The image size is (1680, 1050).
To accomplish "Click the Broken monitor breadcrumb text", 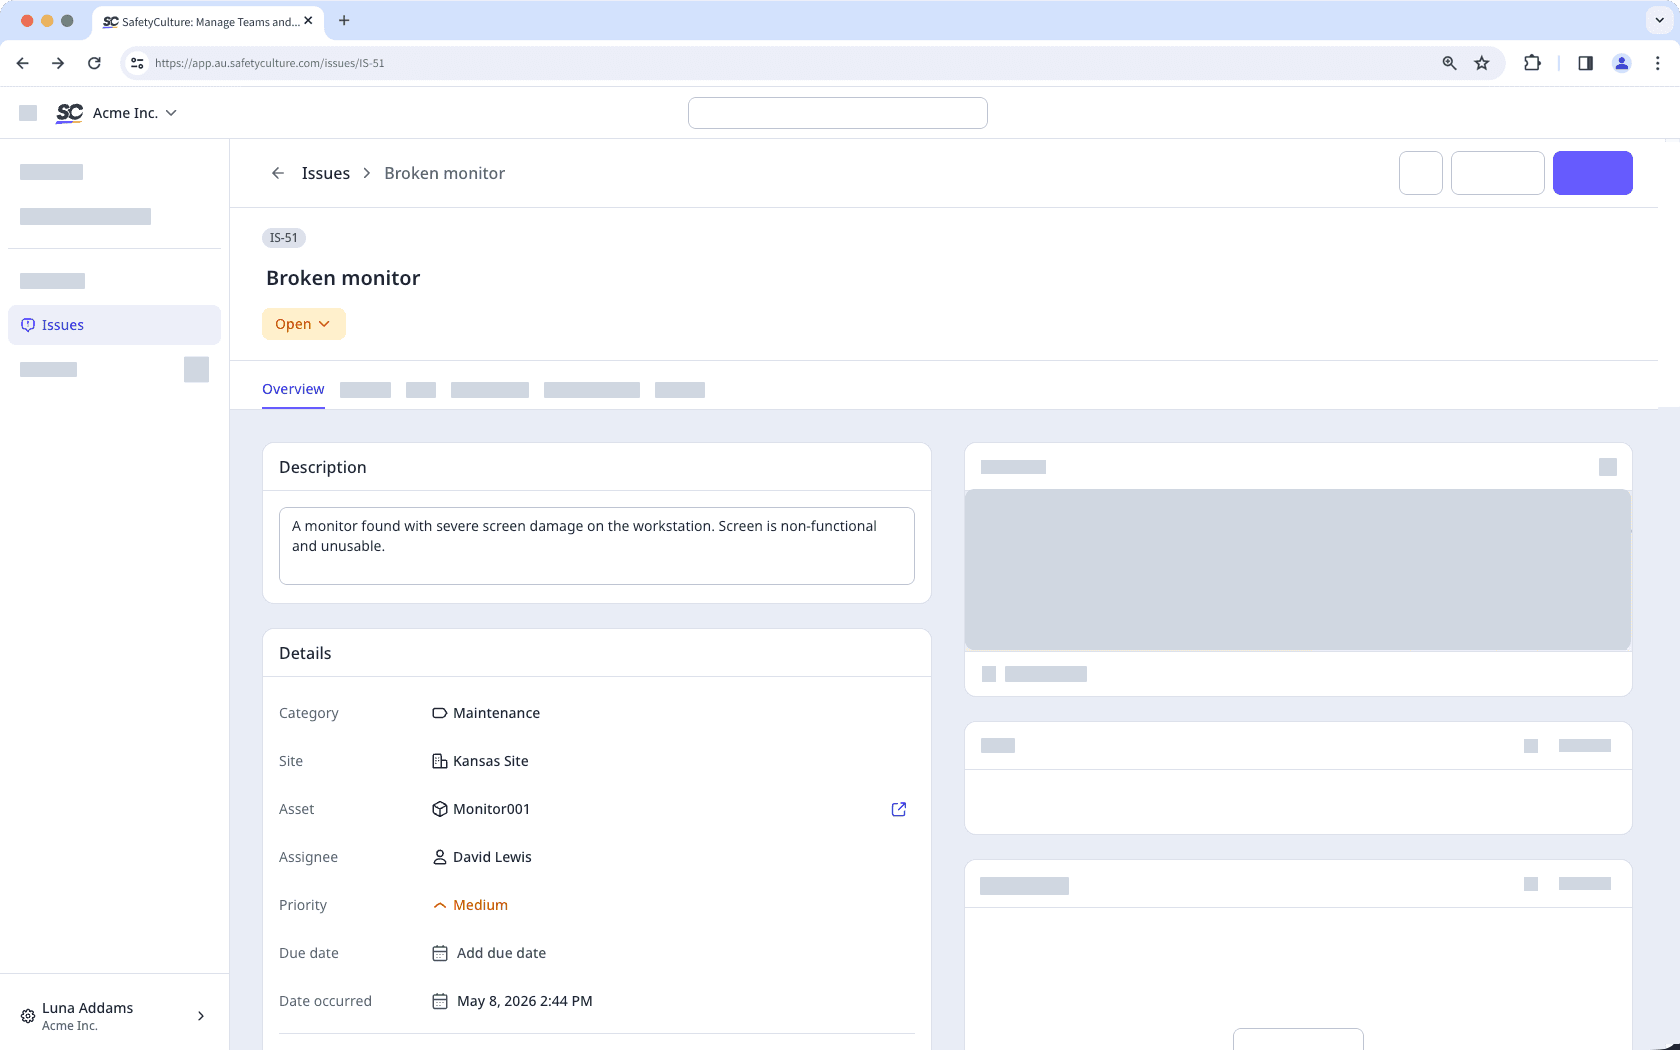I will coord(445,173).
